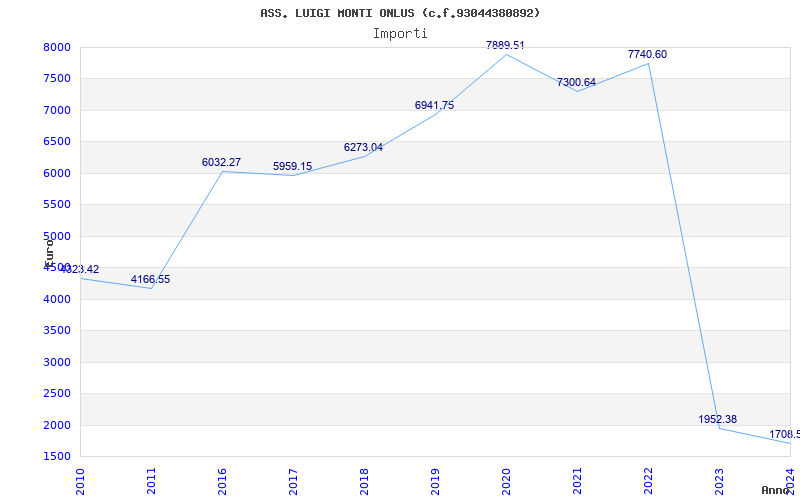The image size is (800, 500).
Task: Click the 2010 x-axis year label
Action: [81, 481]
